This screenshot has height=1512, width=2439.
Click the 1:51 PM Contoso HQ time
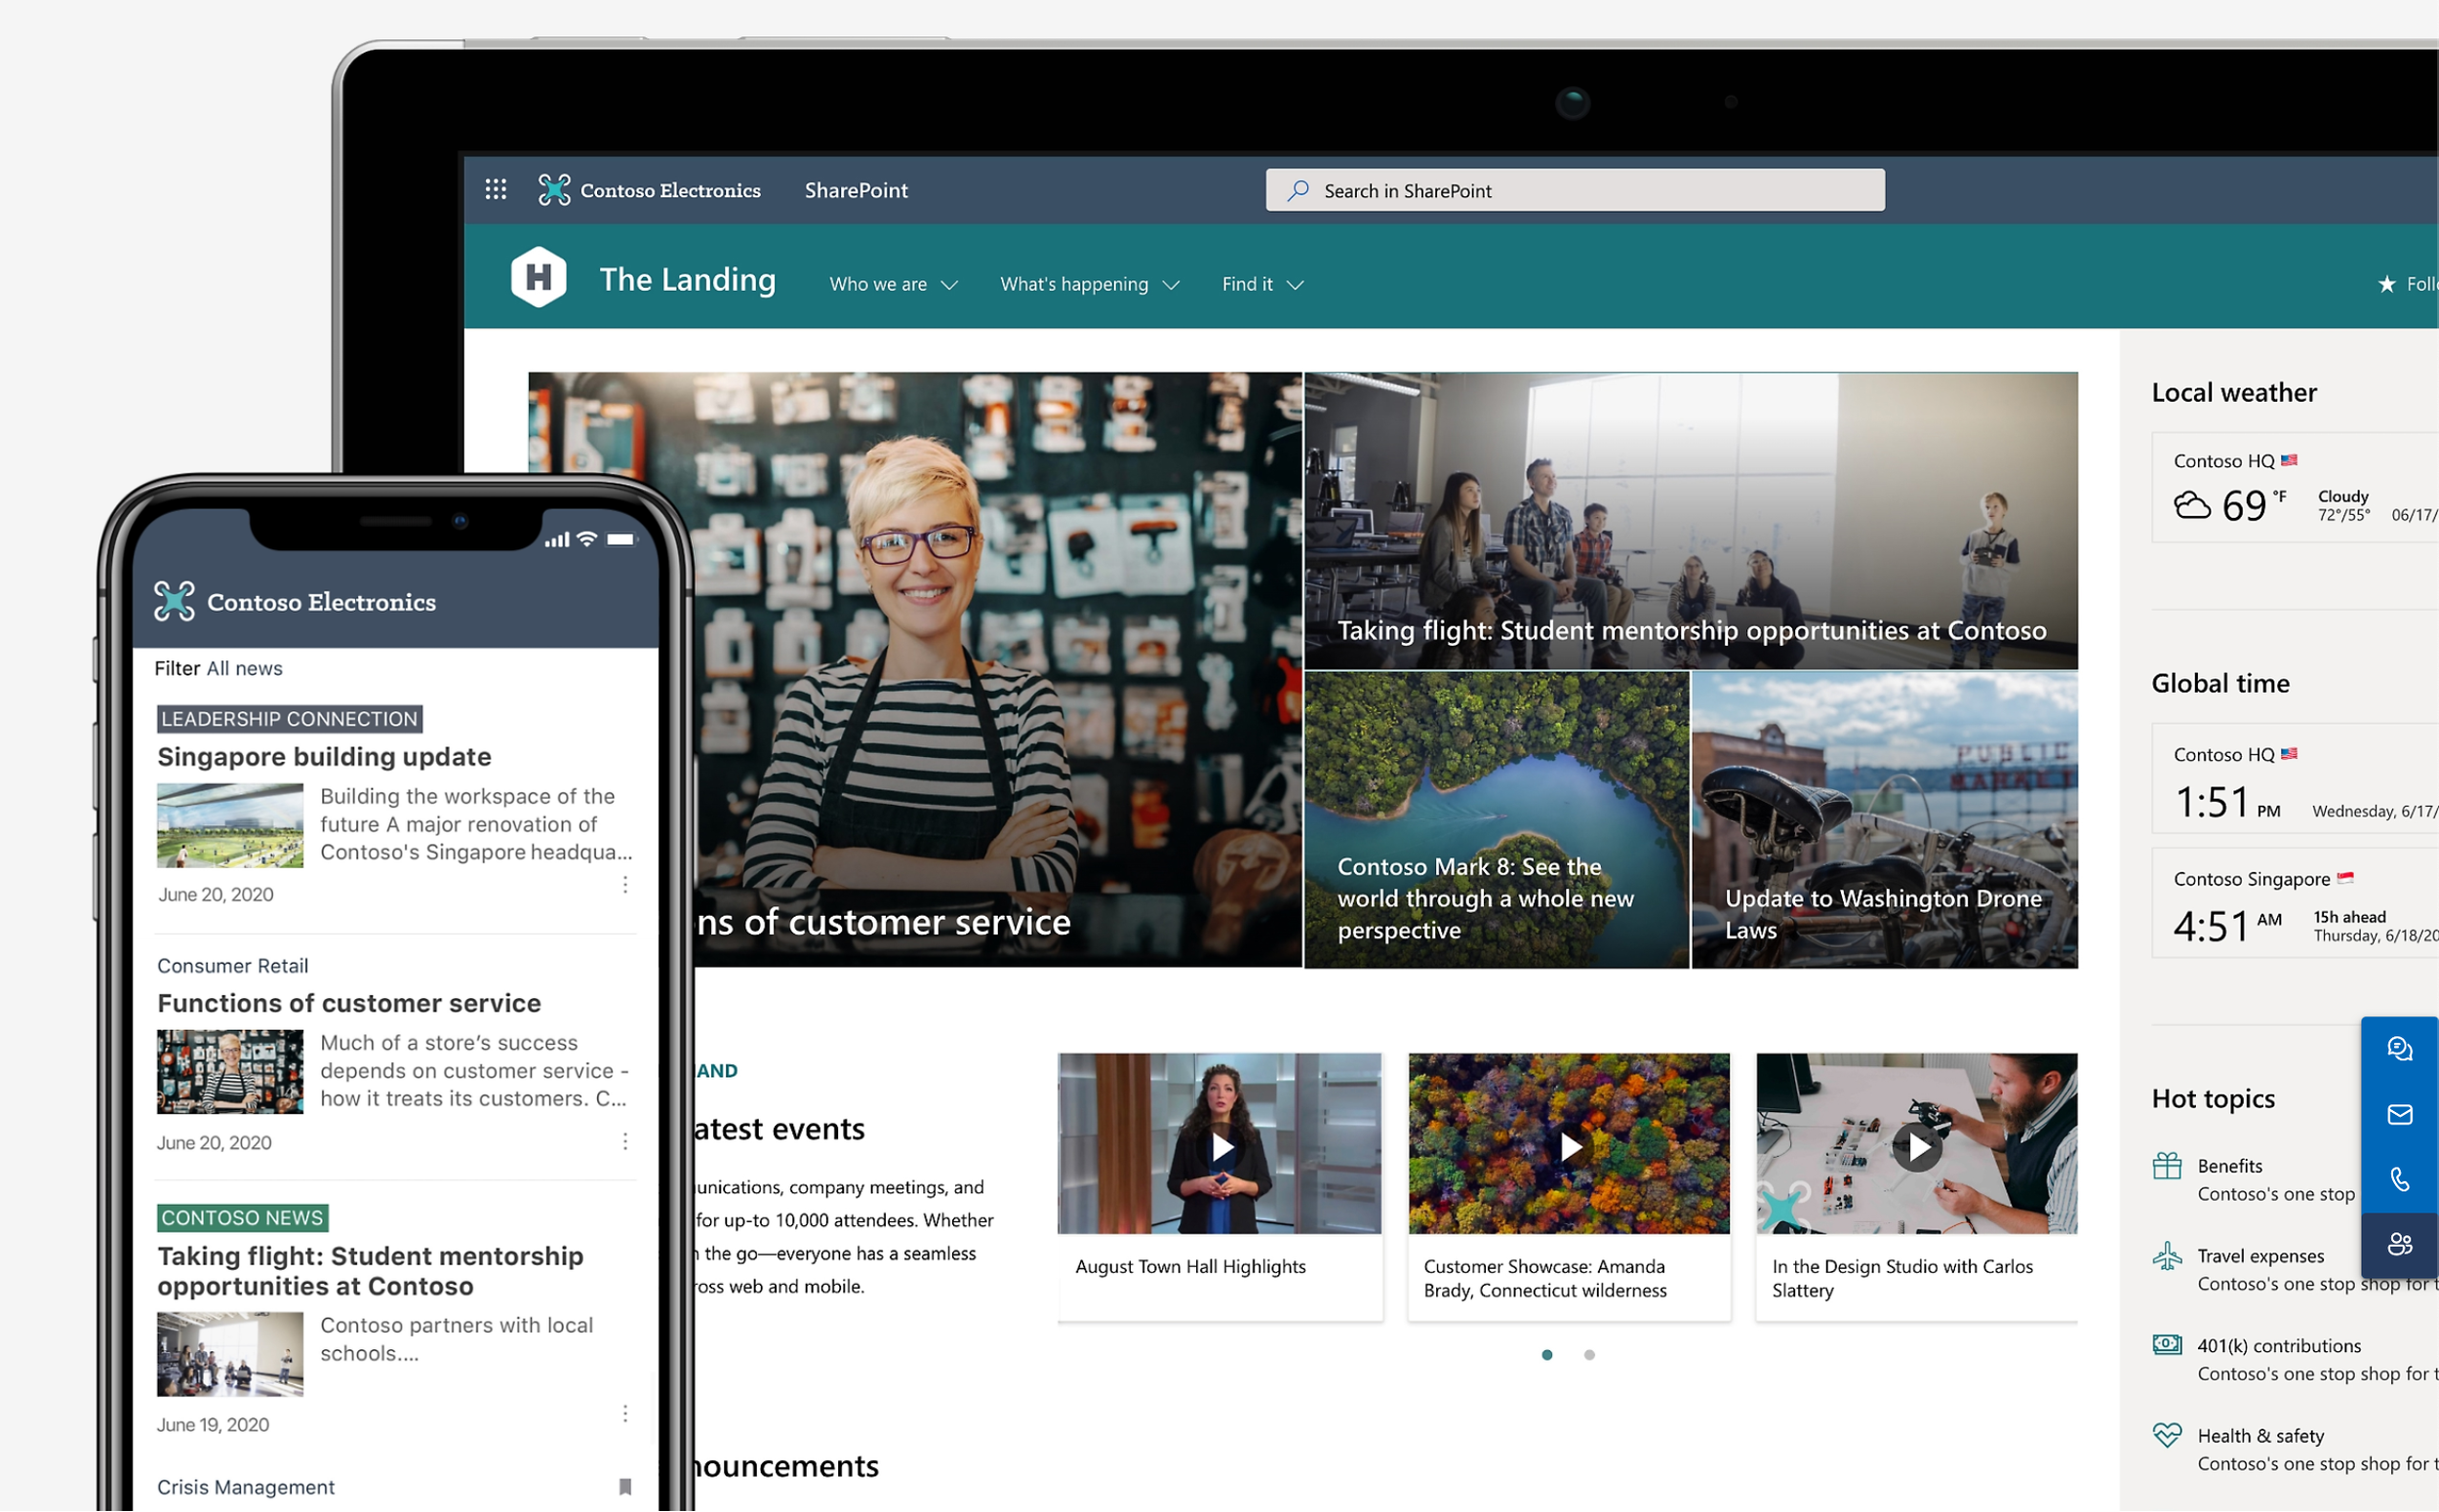pos(2227,802)
